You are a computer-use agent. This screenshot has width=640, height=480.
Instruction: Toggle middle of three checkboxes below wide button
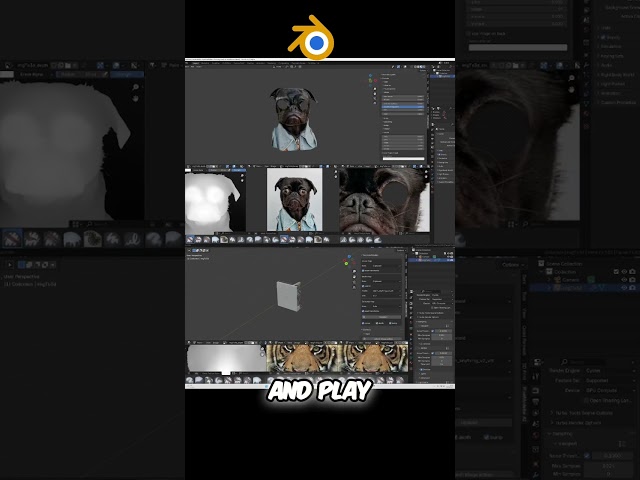(377, 323)
